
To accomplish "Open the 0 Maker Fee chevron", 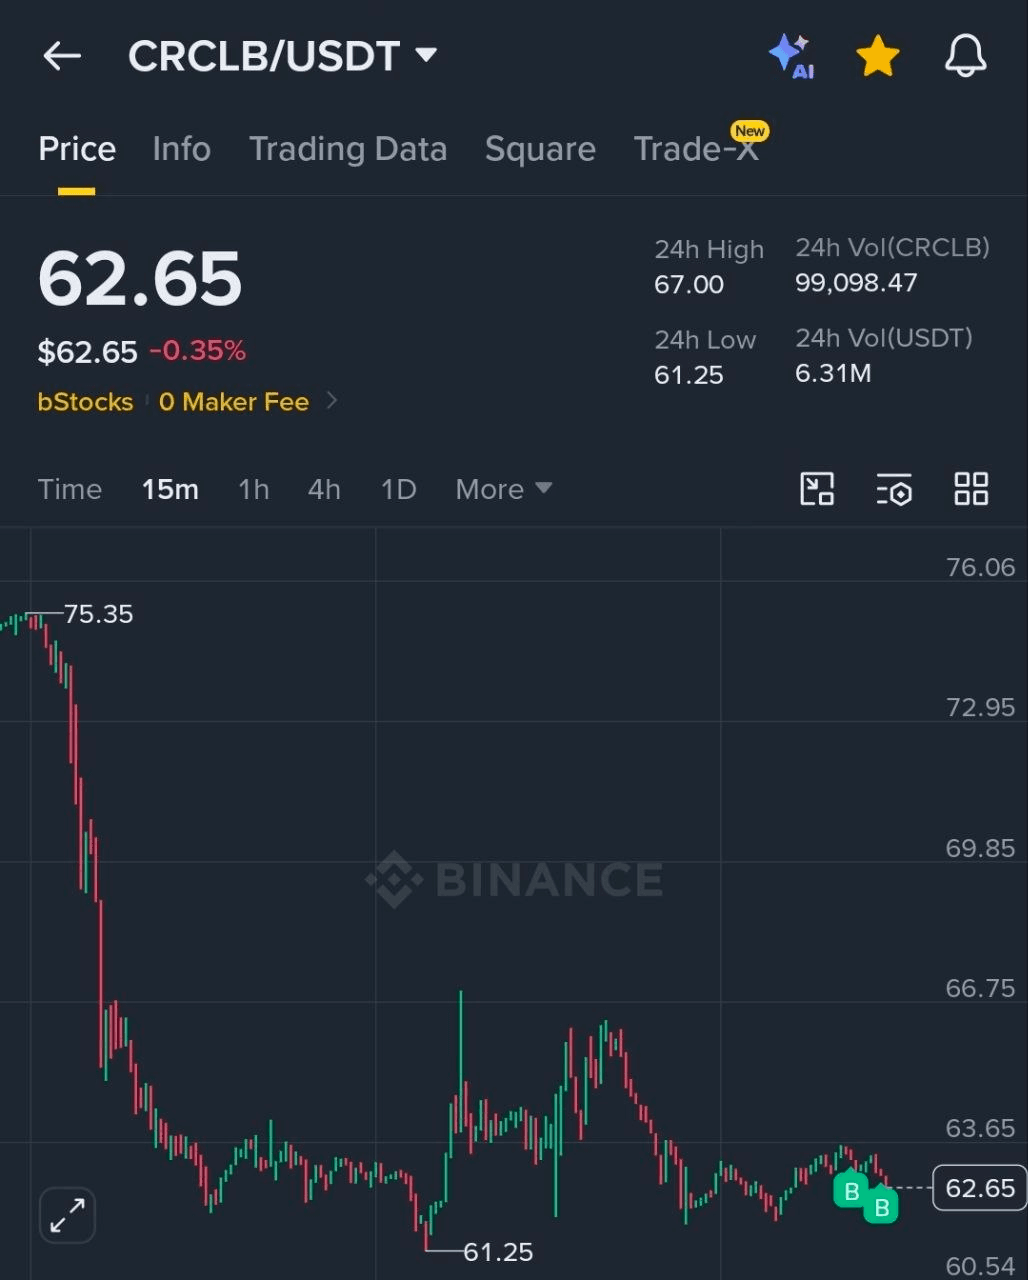I will (332, 401).
